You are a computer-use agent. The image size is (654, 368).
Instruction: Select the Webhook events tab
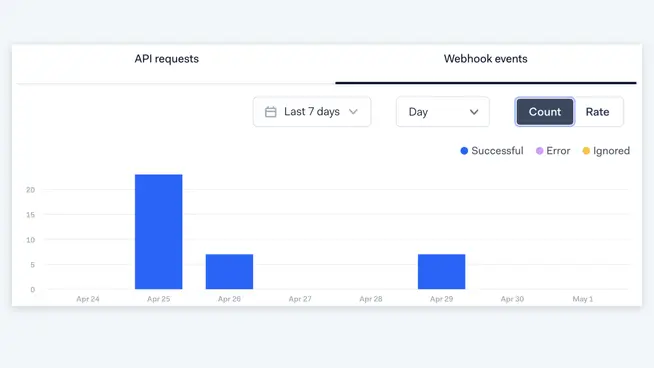485,59
